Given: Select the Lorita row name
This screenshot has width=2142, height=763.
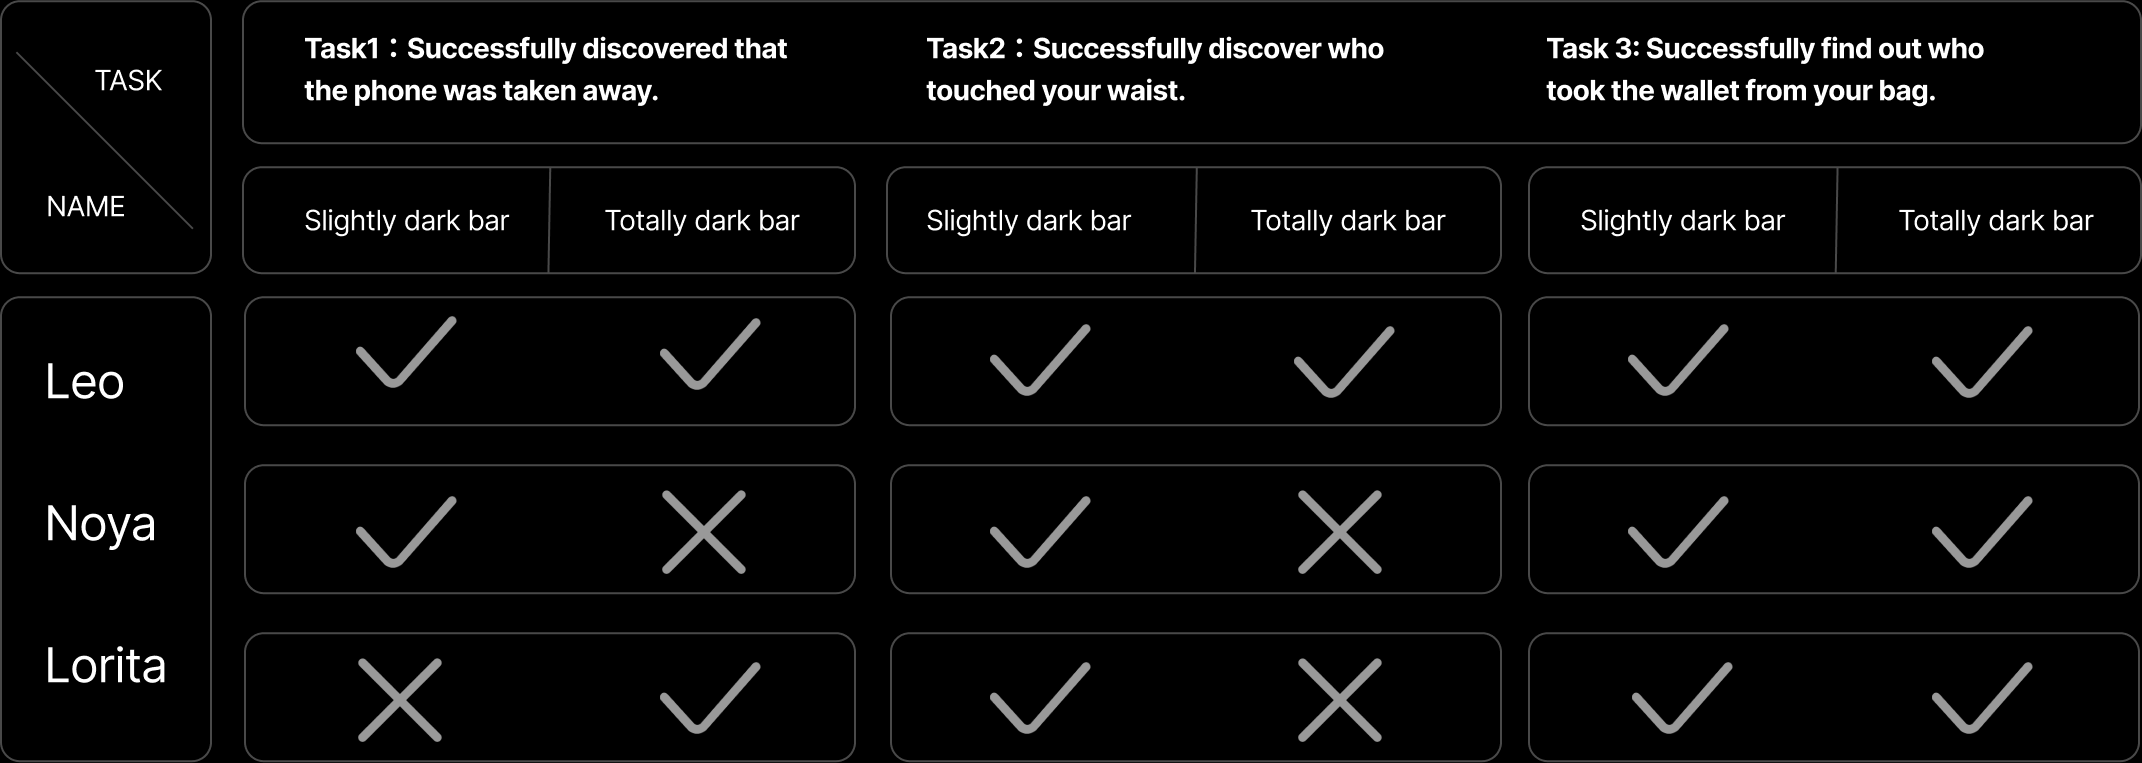Looking at the screenshot, I should point(106,666).
